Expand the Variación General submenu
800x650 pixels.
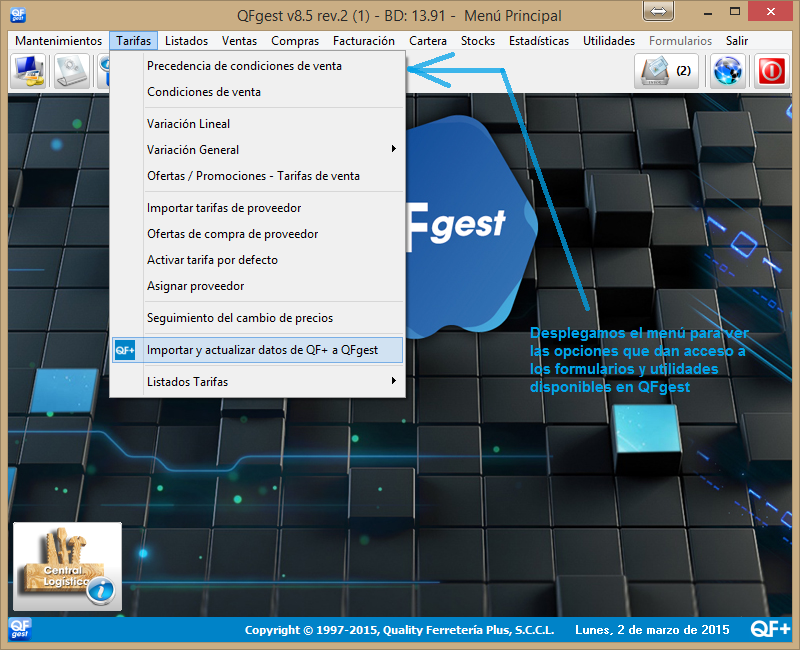click(x=258, y=150)
